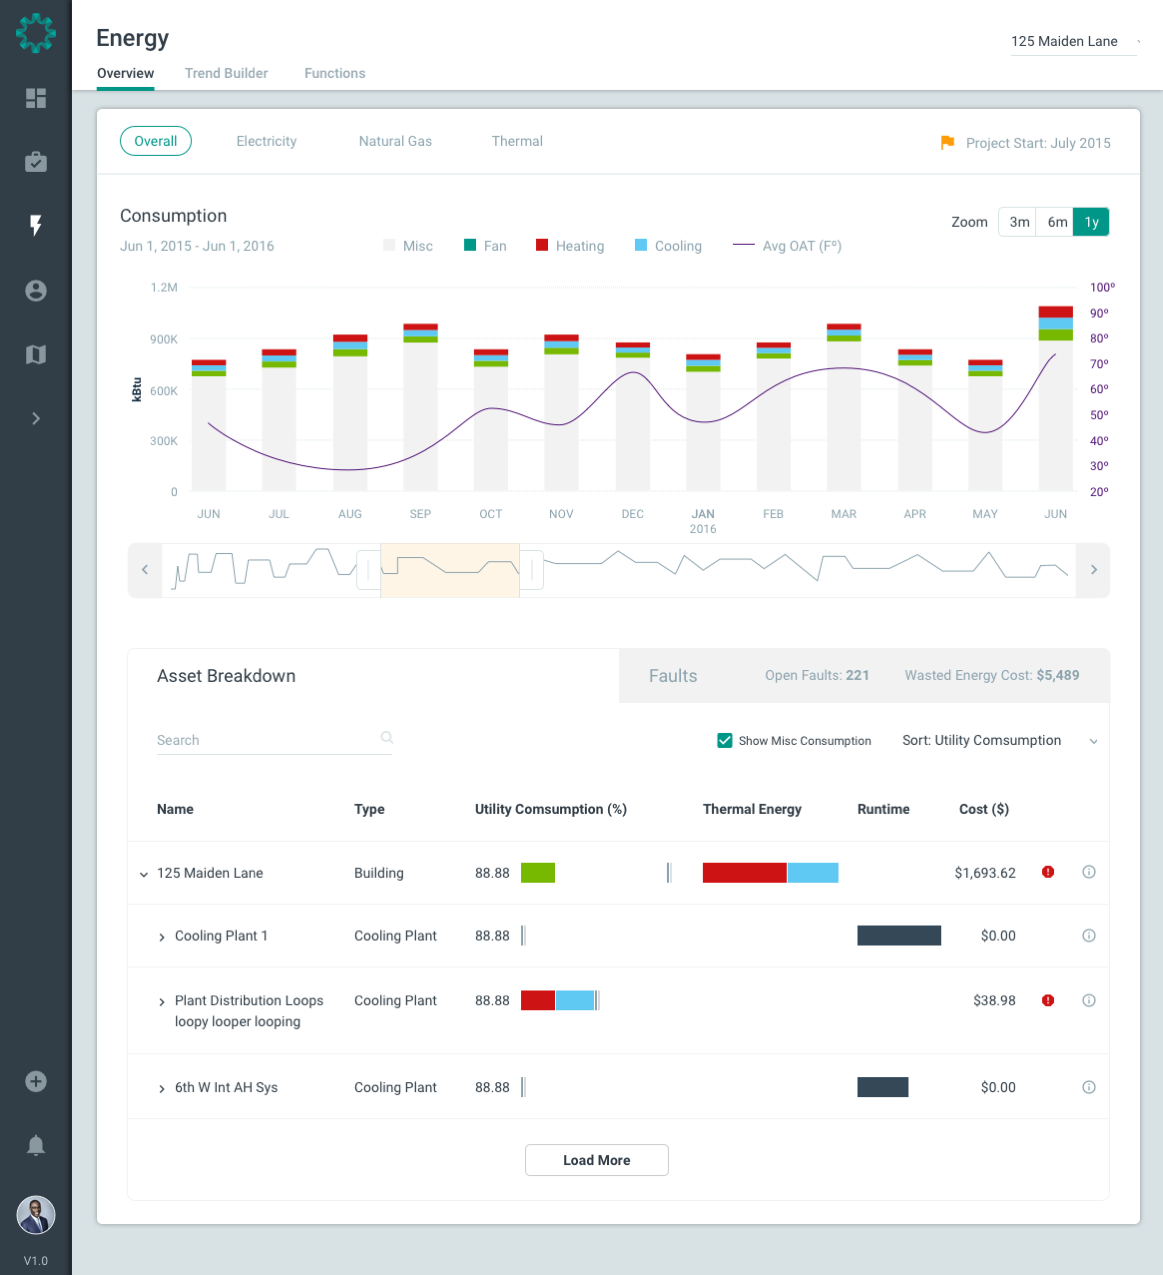Toggle the 3m zoom option
1163x1275 pixels.
tap(1017, 221)
